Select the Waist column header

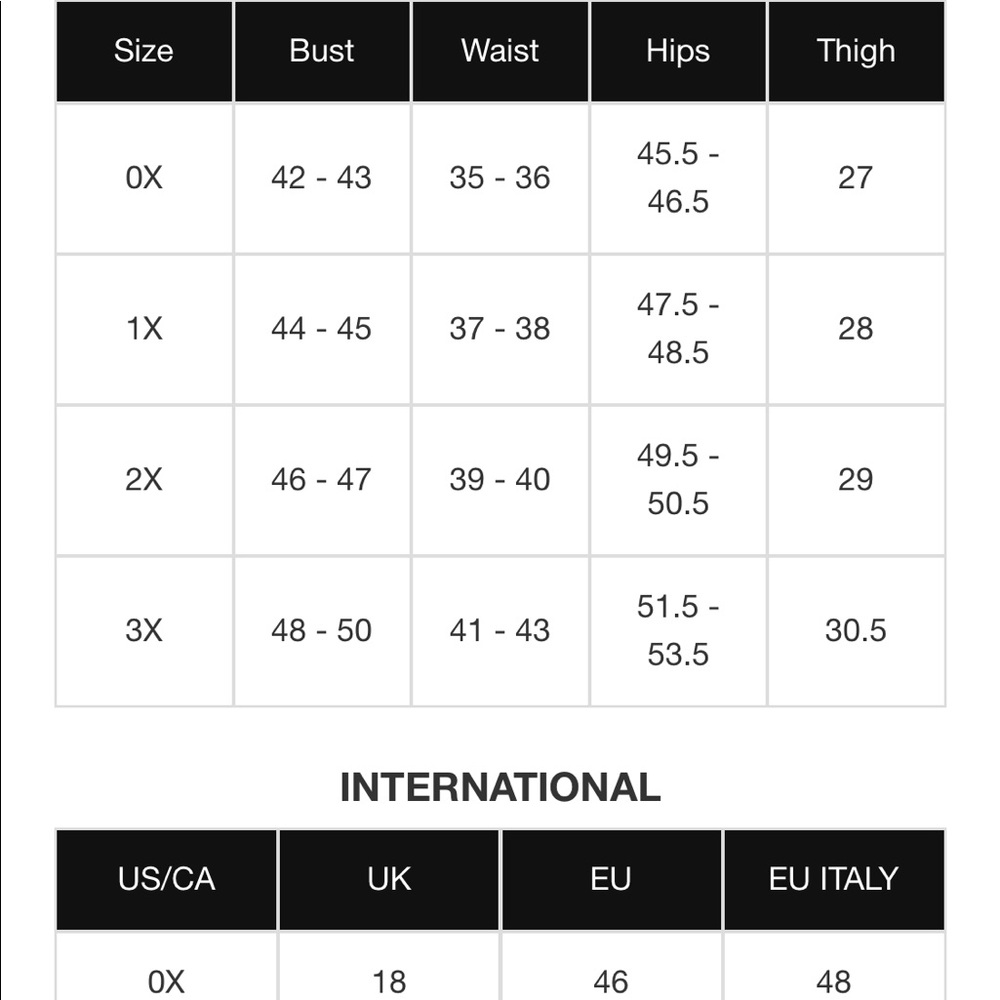[x=500, y=51]
